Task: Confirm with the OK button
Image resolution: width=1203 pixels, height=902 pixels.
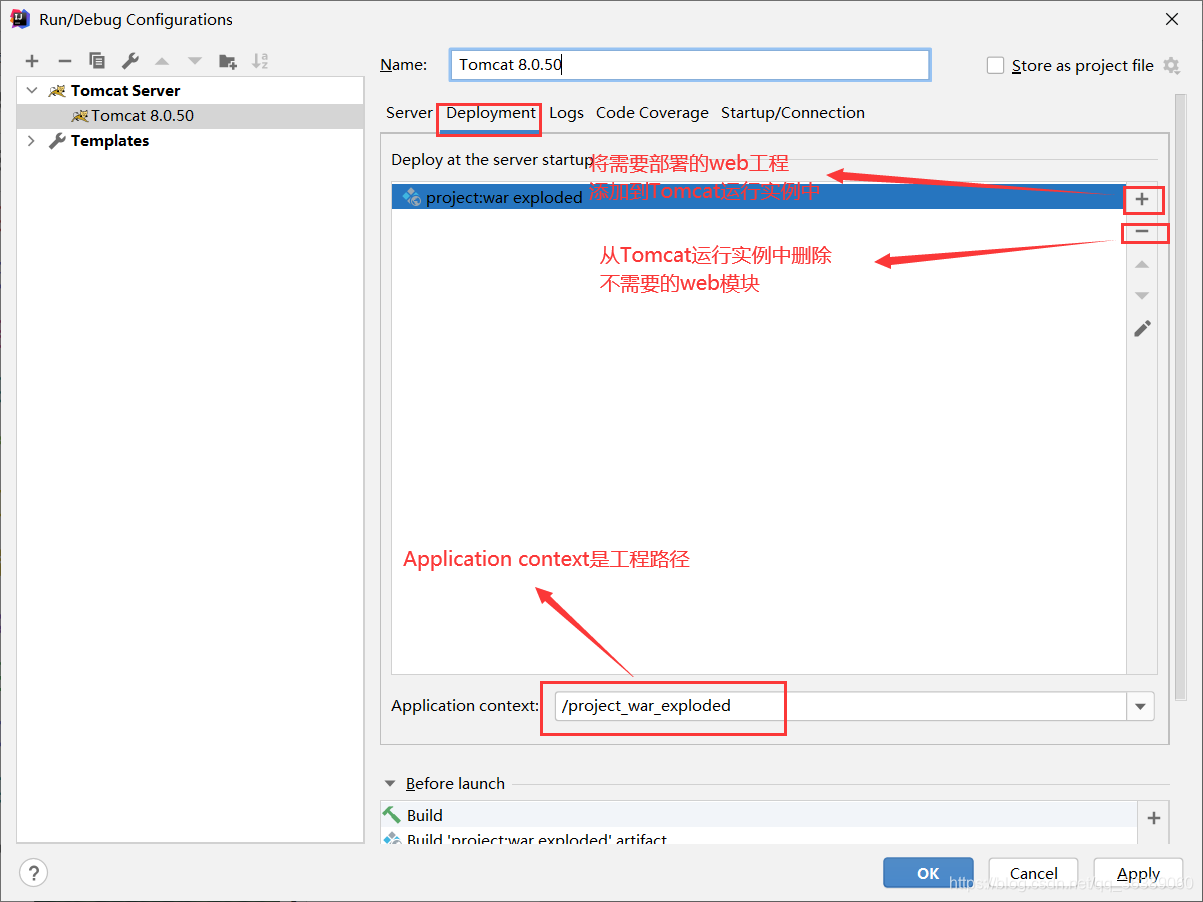Action: click(x=928, y=873)
